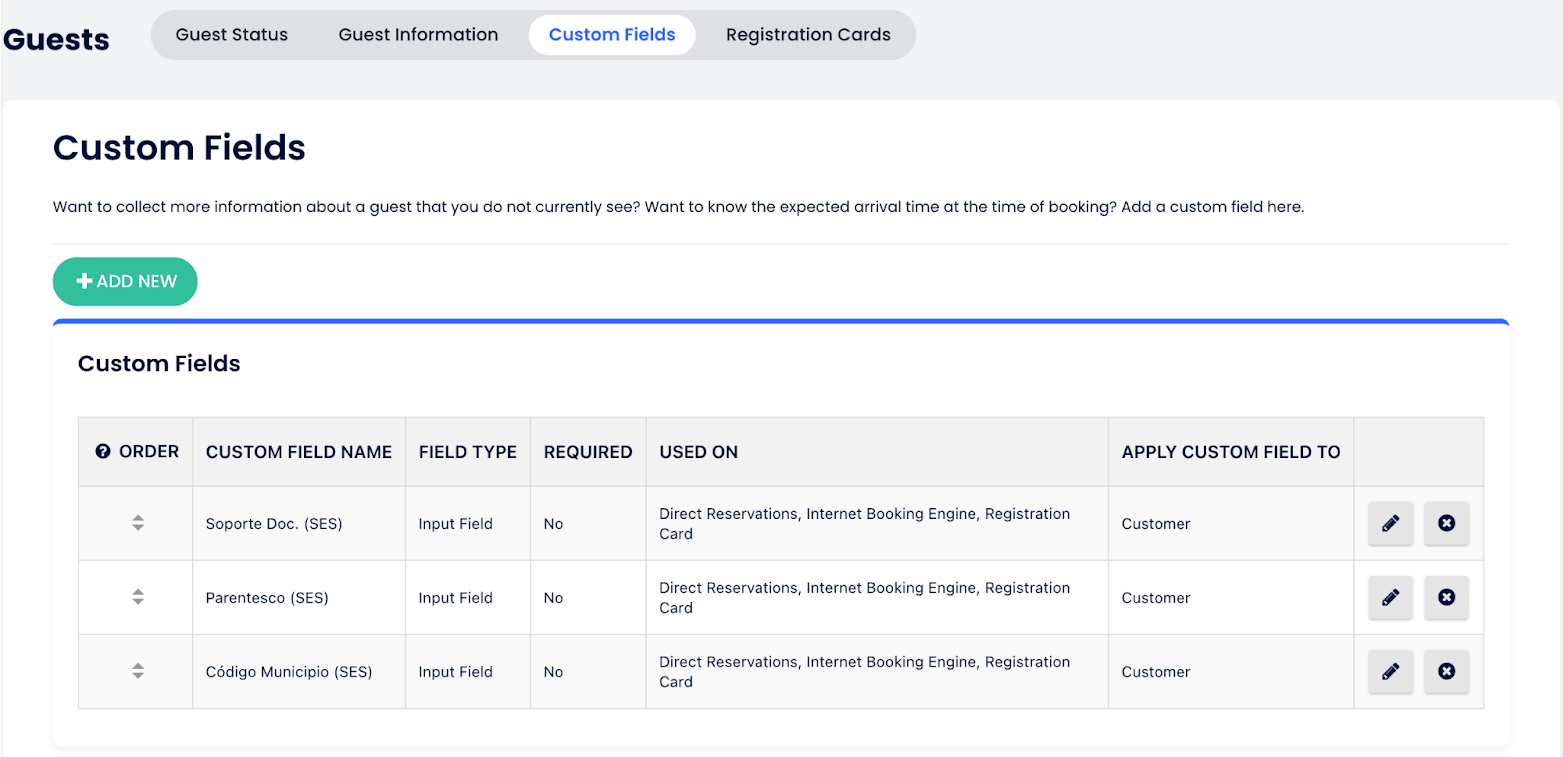Edit the Código Municipio (SES) field

(1390, 672)
